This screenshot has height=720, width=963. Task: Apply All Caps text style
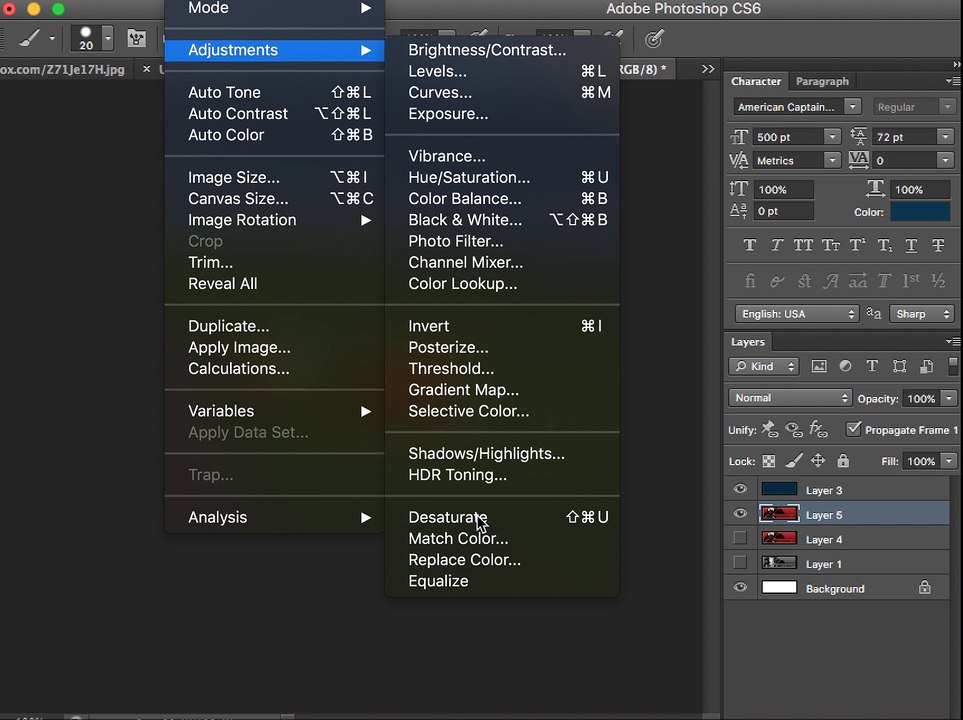point(803,246)
